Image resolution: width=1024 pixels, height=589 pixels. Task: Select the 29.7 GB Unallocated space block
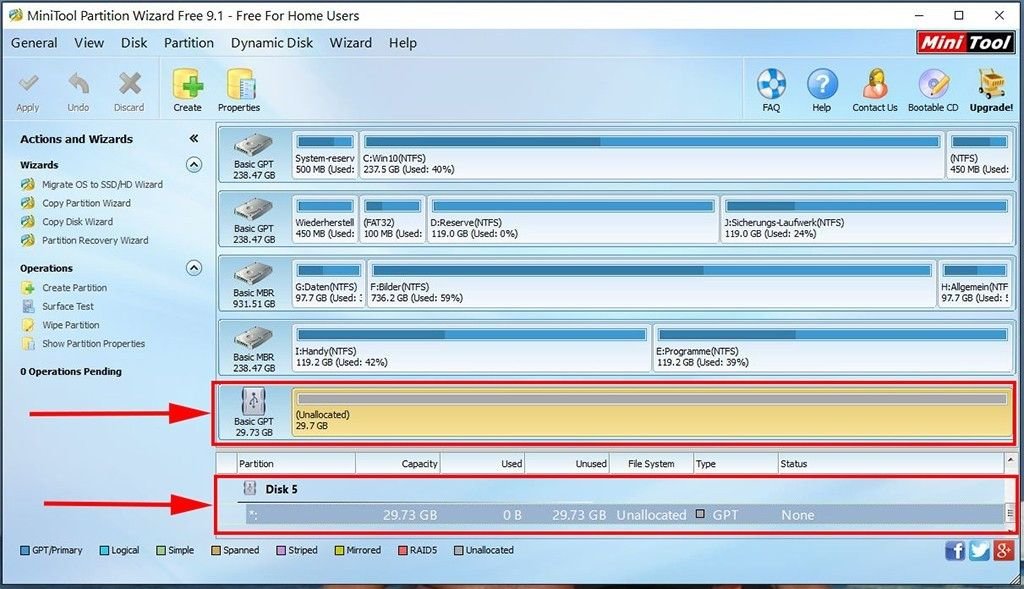(x=652, y=411)
